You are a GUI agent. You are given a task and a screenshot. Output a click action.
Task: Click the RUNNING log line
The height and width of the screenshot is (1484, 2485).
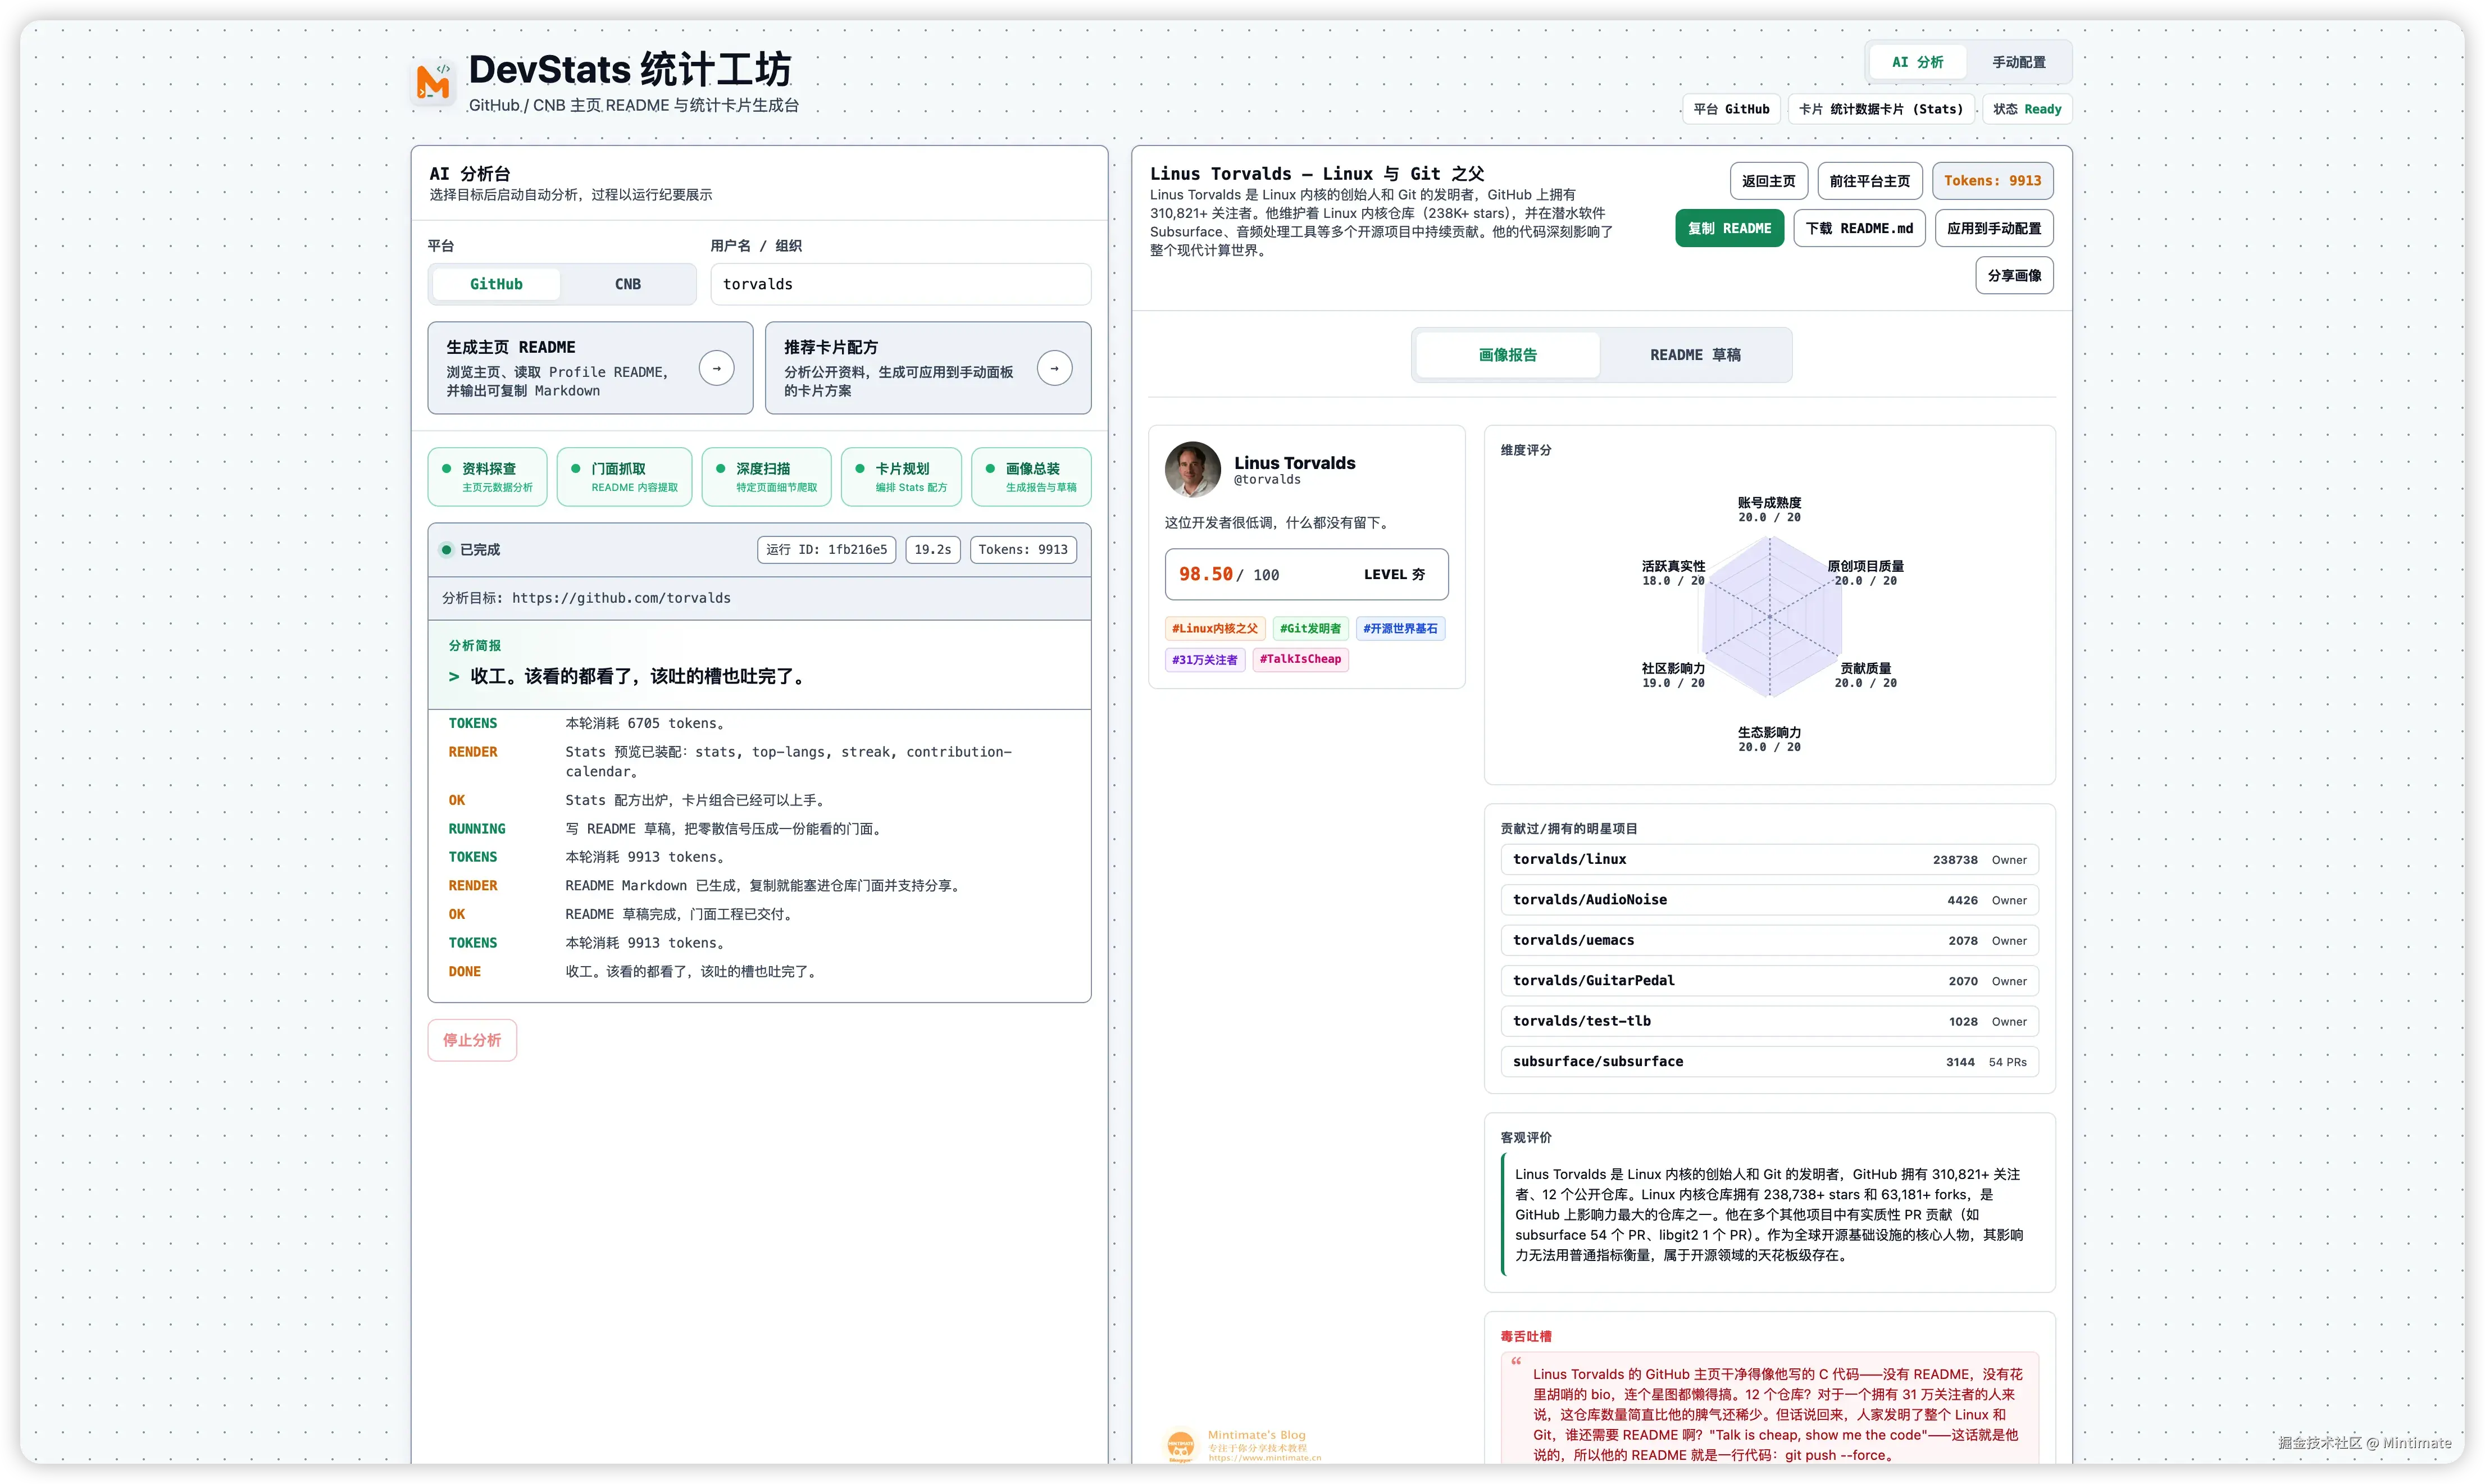point(759,829)
